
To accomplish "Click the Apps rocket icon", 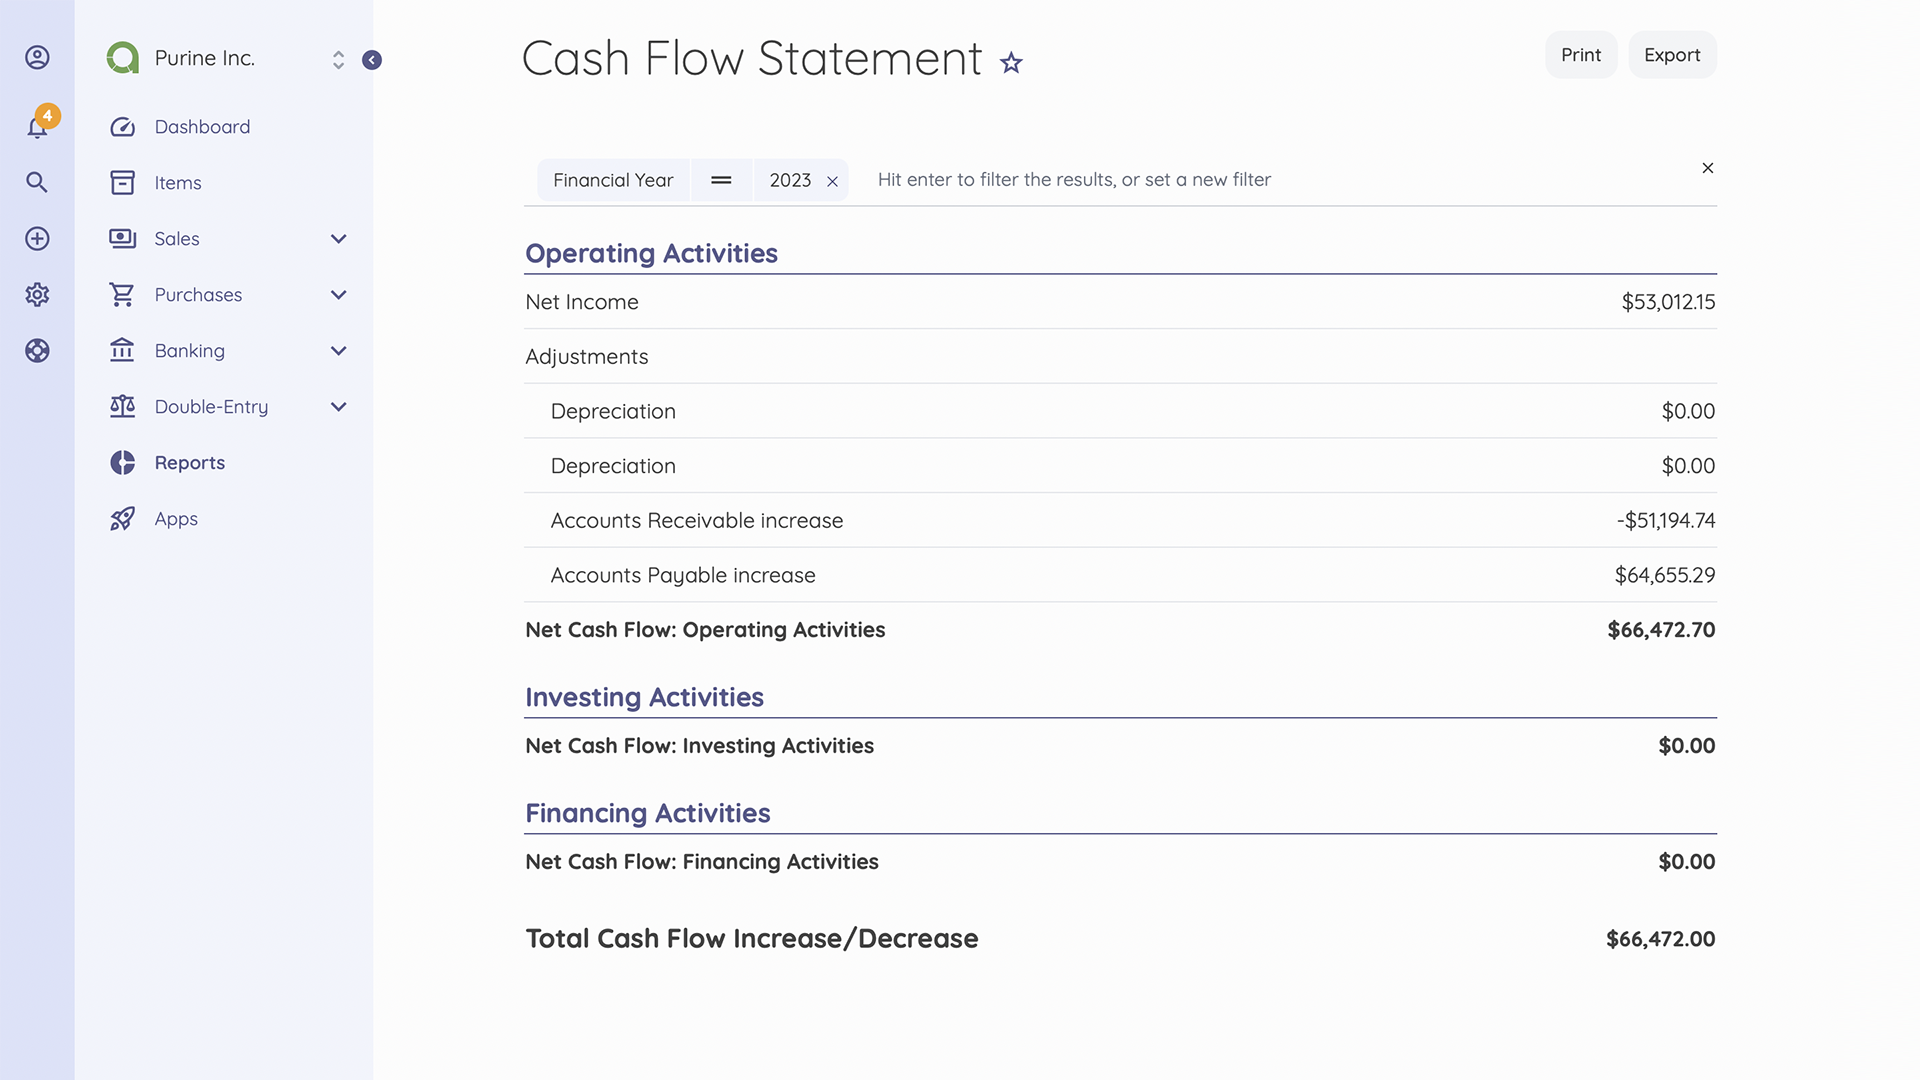I will [122, 518].
